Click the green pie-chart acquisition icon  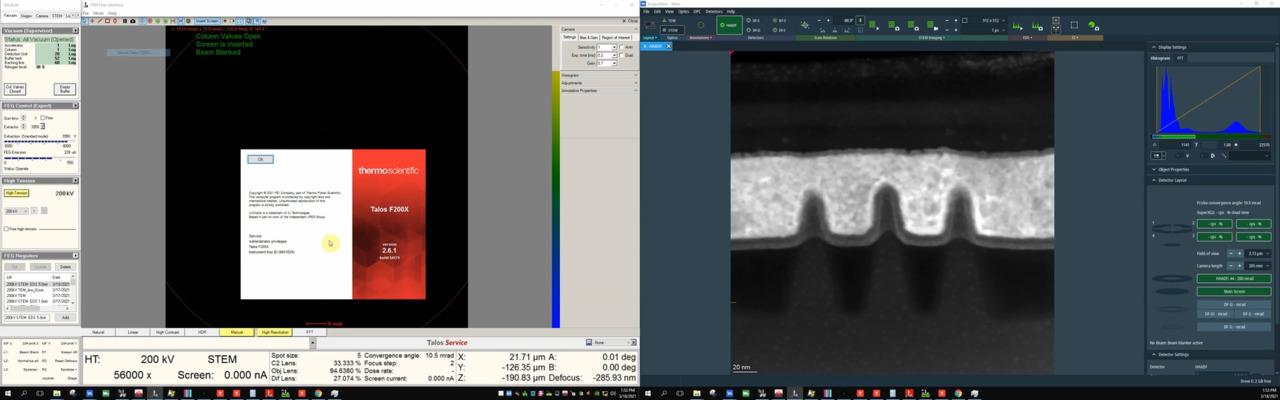pos(1093,26)
